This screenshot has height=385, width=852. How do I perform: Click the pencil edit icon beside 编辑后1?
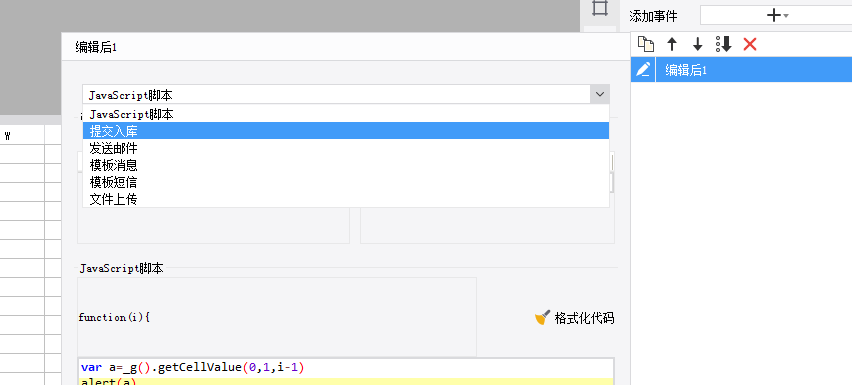pos(643,70)
